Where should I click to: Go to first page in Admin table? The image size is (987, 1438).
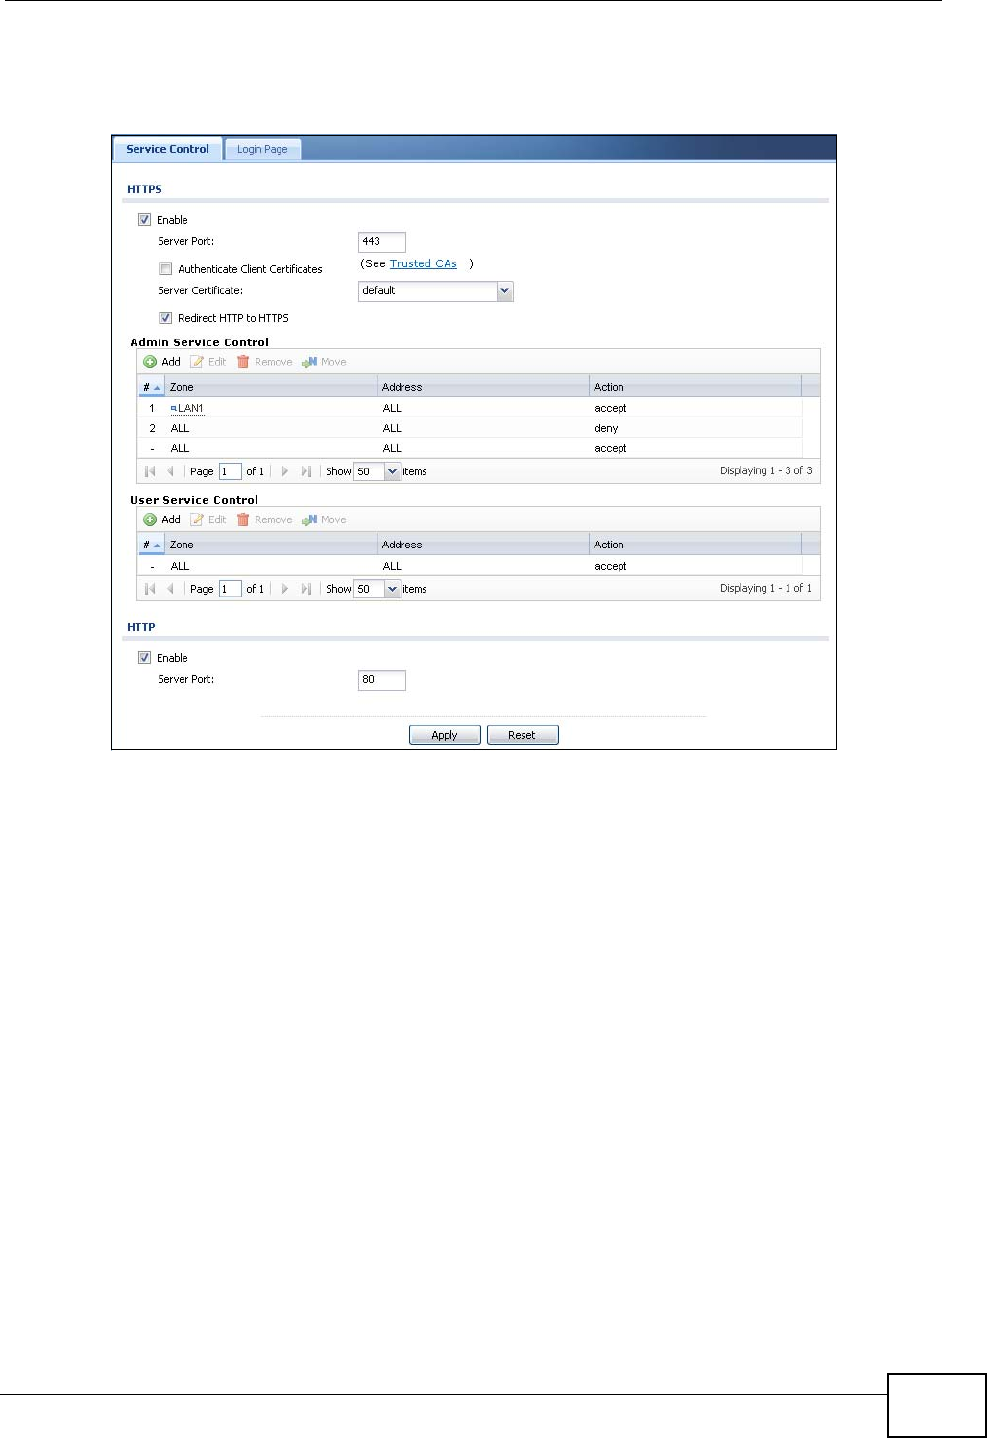[150, 471]
